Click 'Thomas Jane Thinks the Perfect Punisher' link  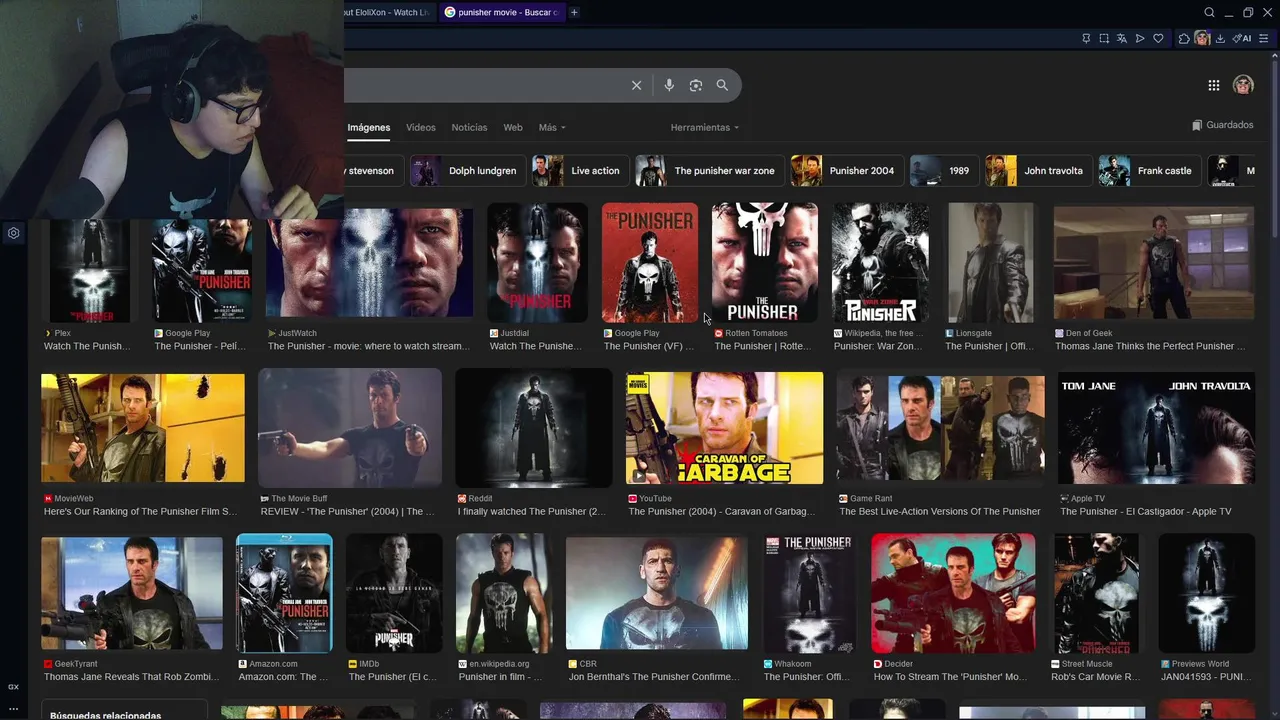click(1150, 346)
